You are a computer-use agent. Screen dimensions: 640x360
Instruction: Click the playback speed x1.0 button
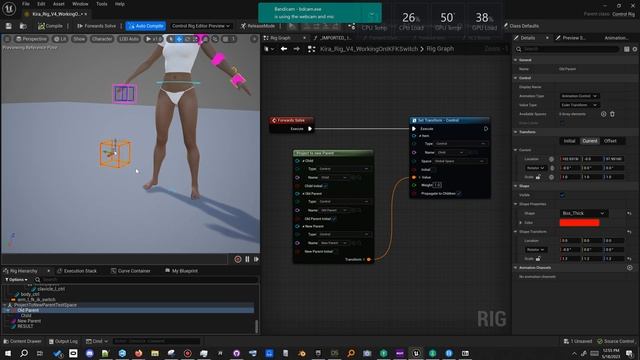click(154, 39)
